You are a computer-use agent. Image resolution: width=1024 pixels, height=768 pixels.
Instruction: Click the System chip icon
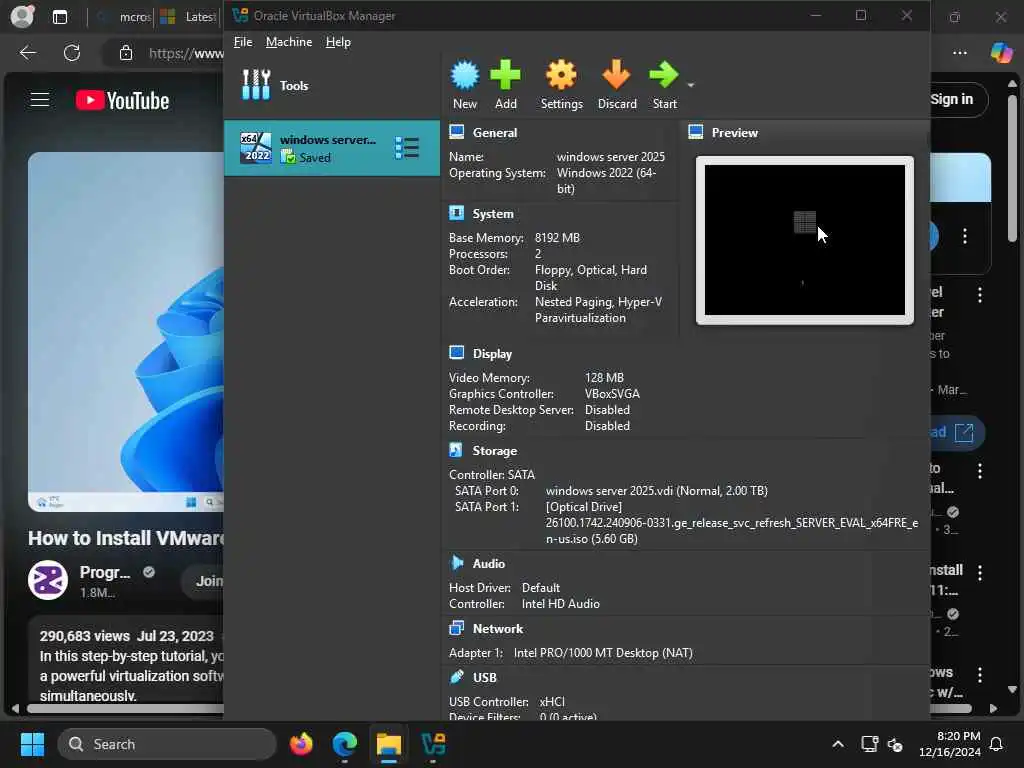[x=456, y=213]
